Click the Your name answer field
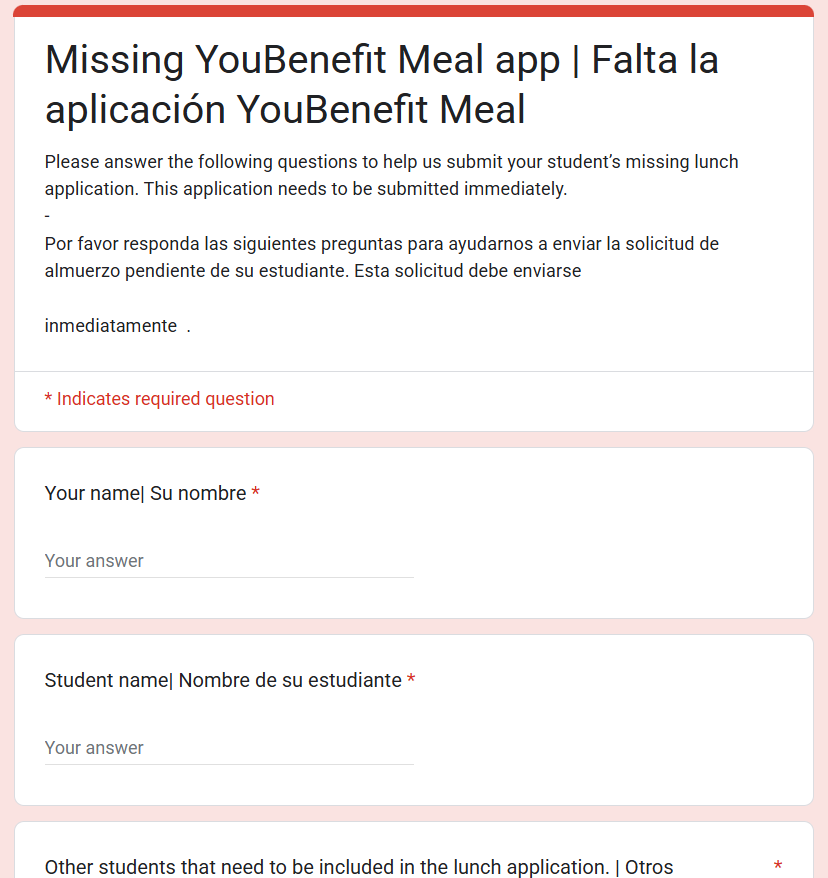This screenshot has height=878, width=828. tap(229, 561)
